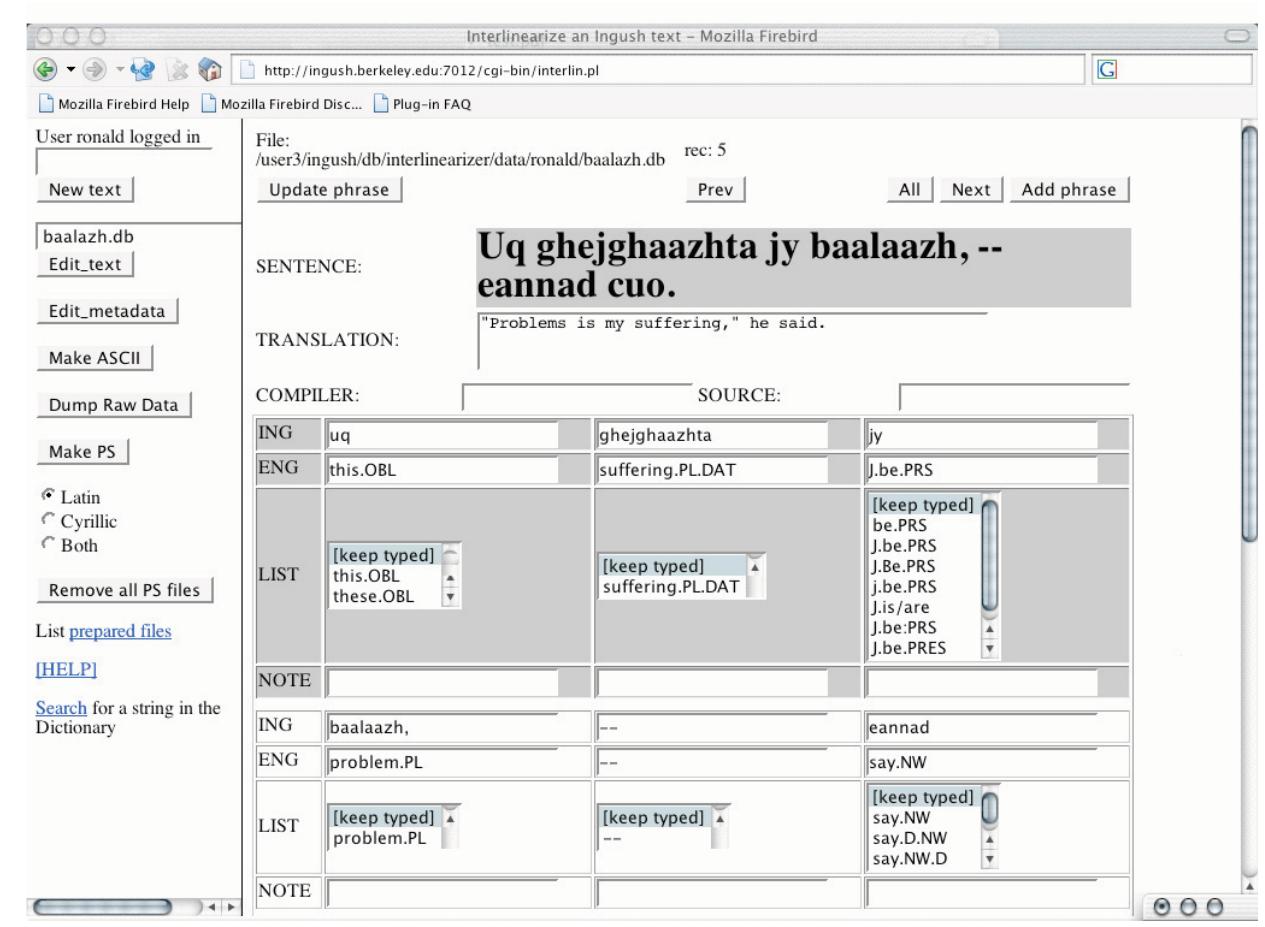1265x927 pixels.
Task: Click the New text button
Action: (84, 191)
